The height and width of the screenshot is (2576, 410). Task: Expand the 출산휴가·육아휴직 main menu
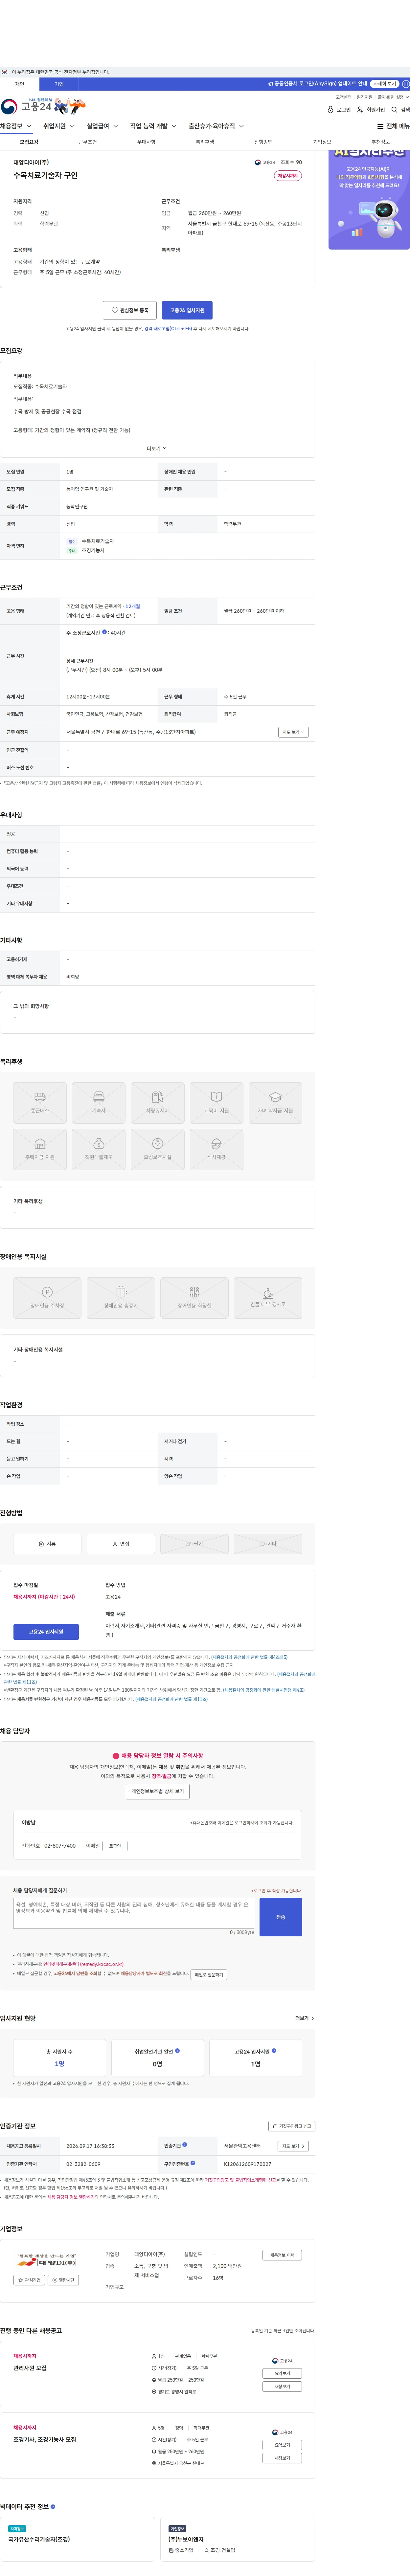[x=216, y=126]
